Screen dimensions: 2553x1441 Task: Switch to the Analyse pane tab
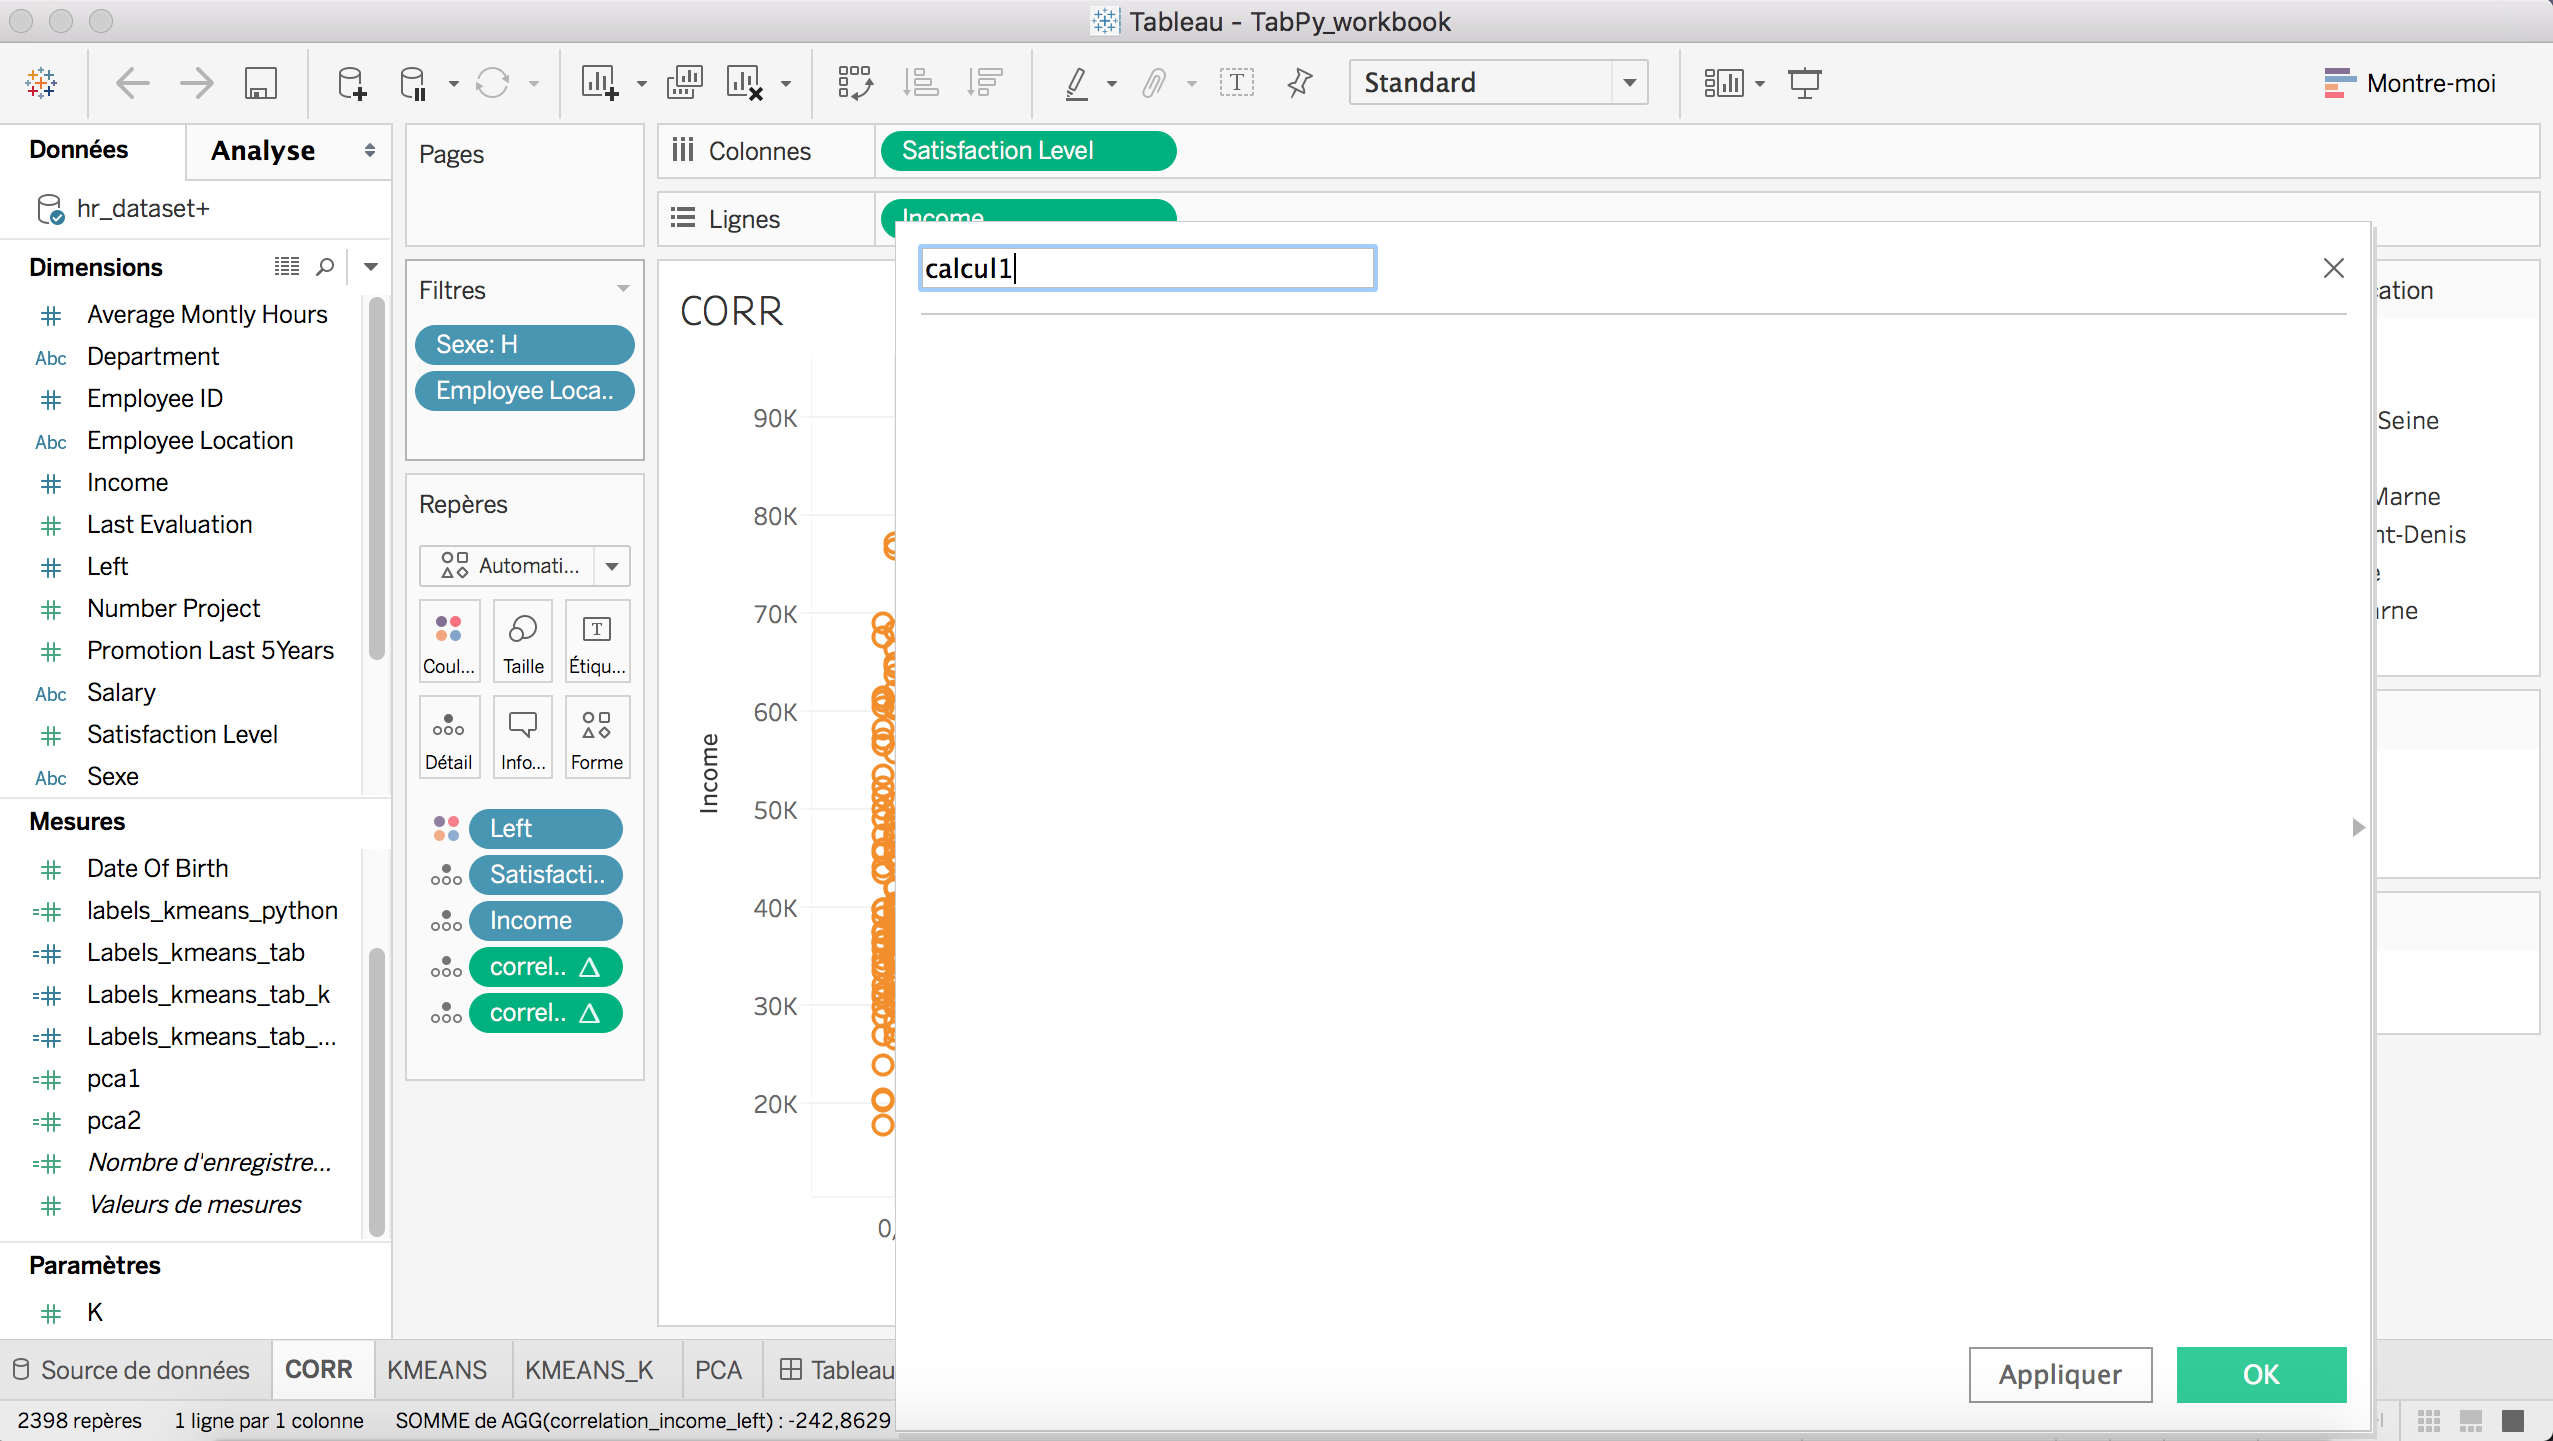pyautogui.click(x=263, y=151)
